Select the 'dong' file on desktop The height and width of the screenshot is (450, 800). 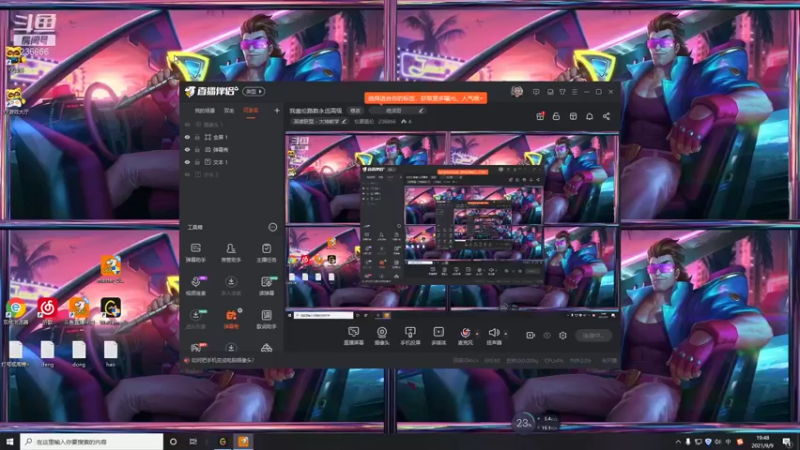tap(79, 354)
